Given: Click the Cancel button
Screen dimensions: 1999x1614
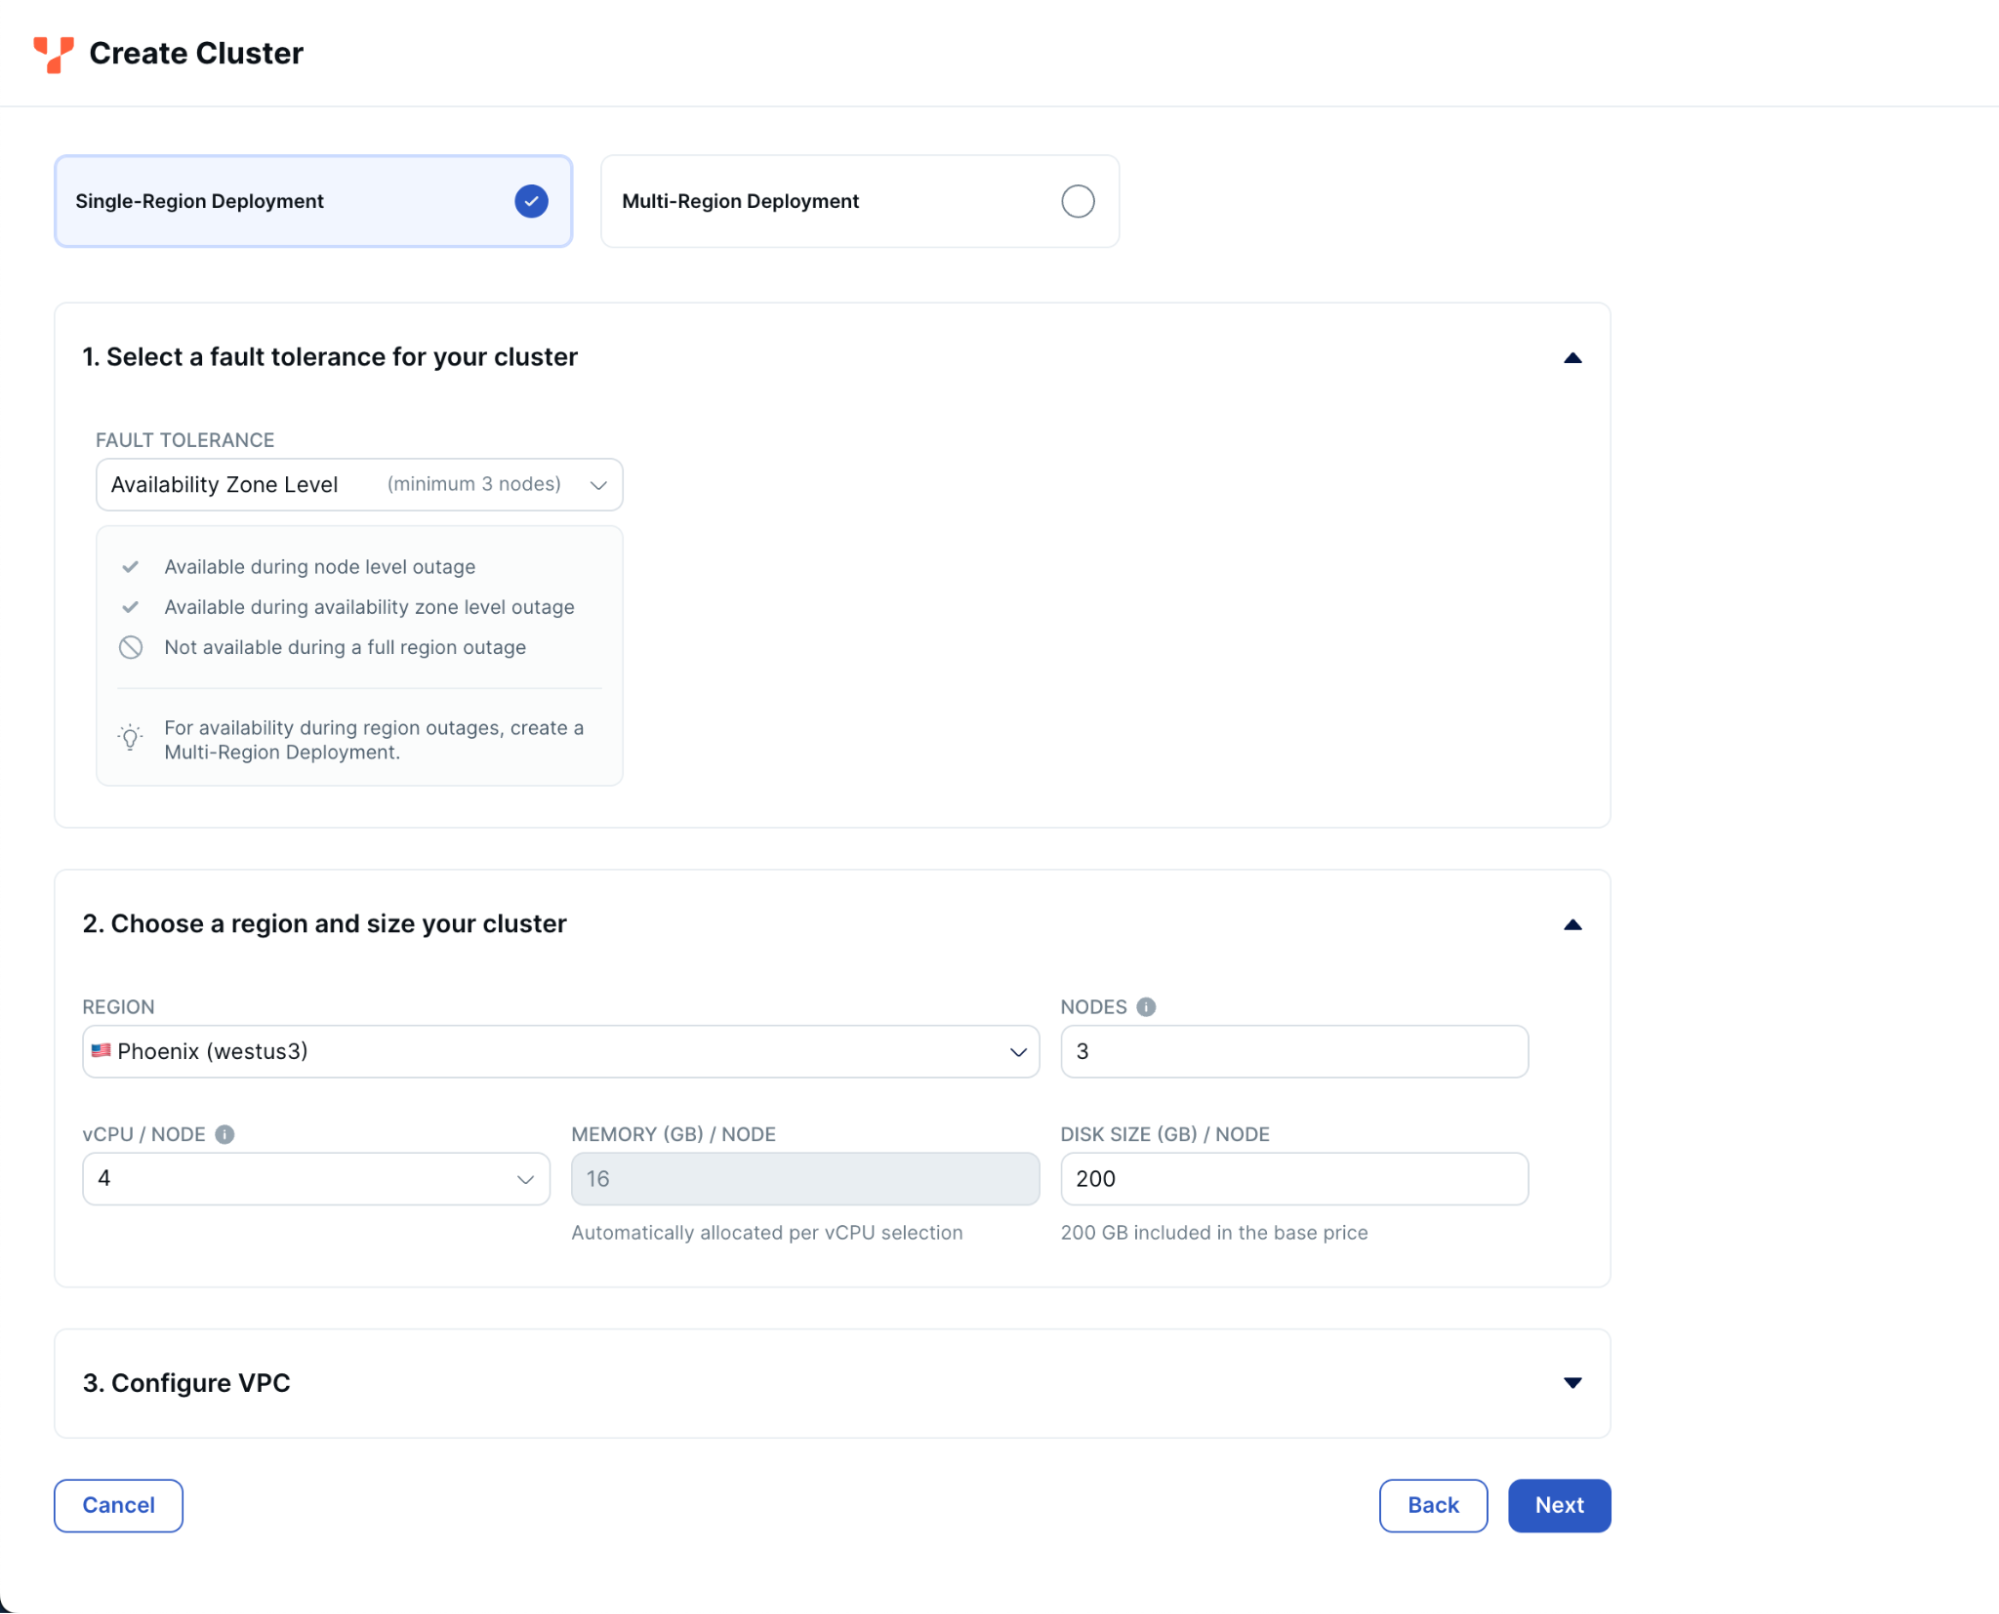Looking at the screenshot, I should point(118,1505).
